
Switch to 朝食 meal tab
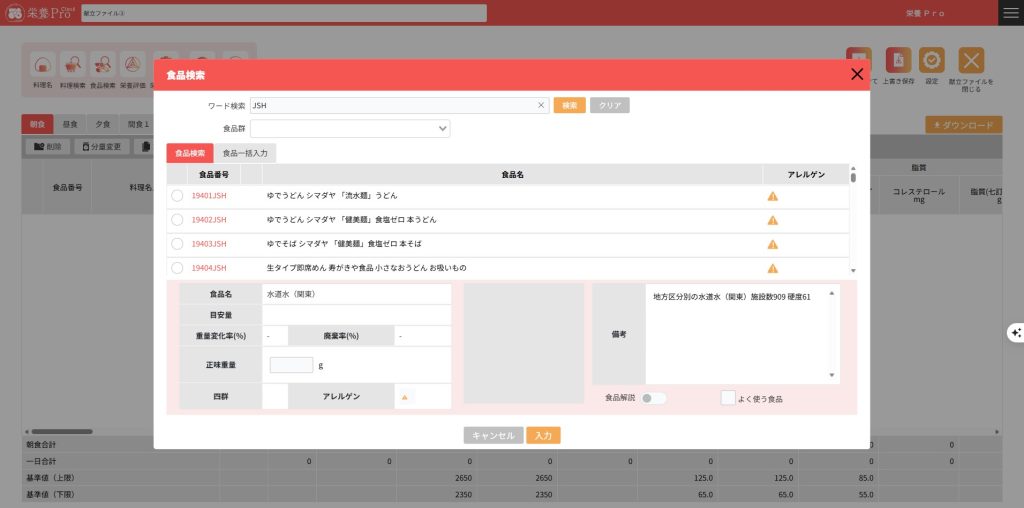(x=37, y=124)
